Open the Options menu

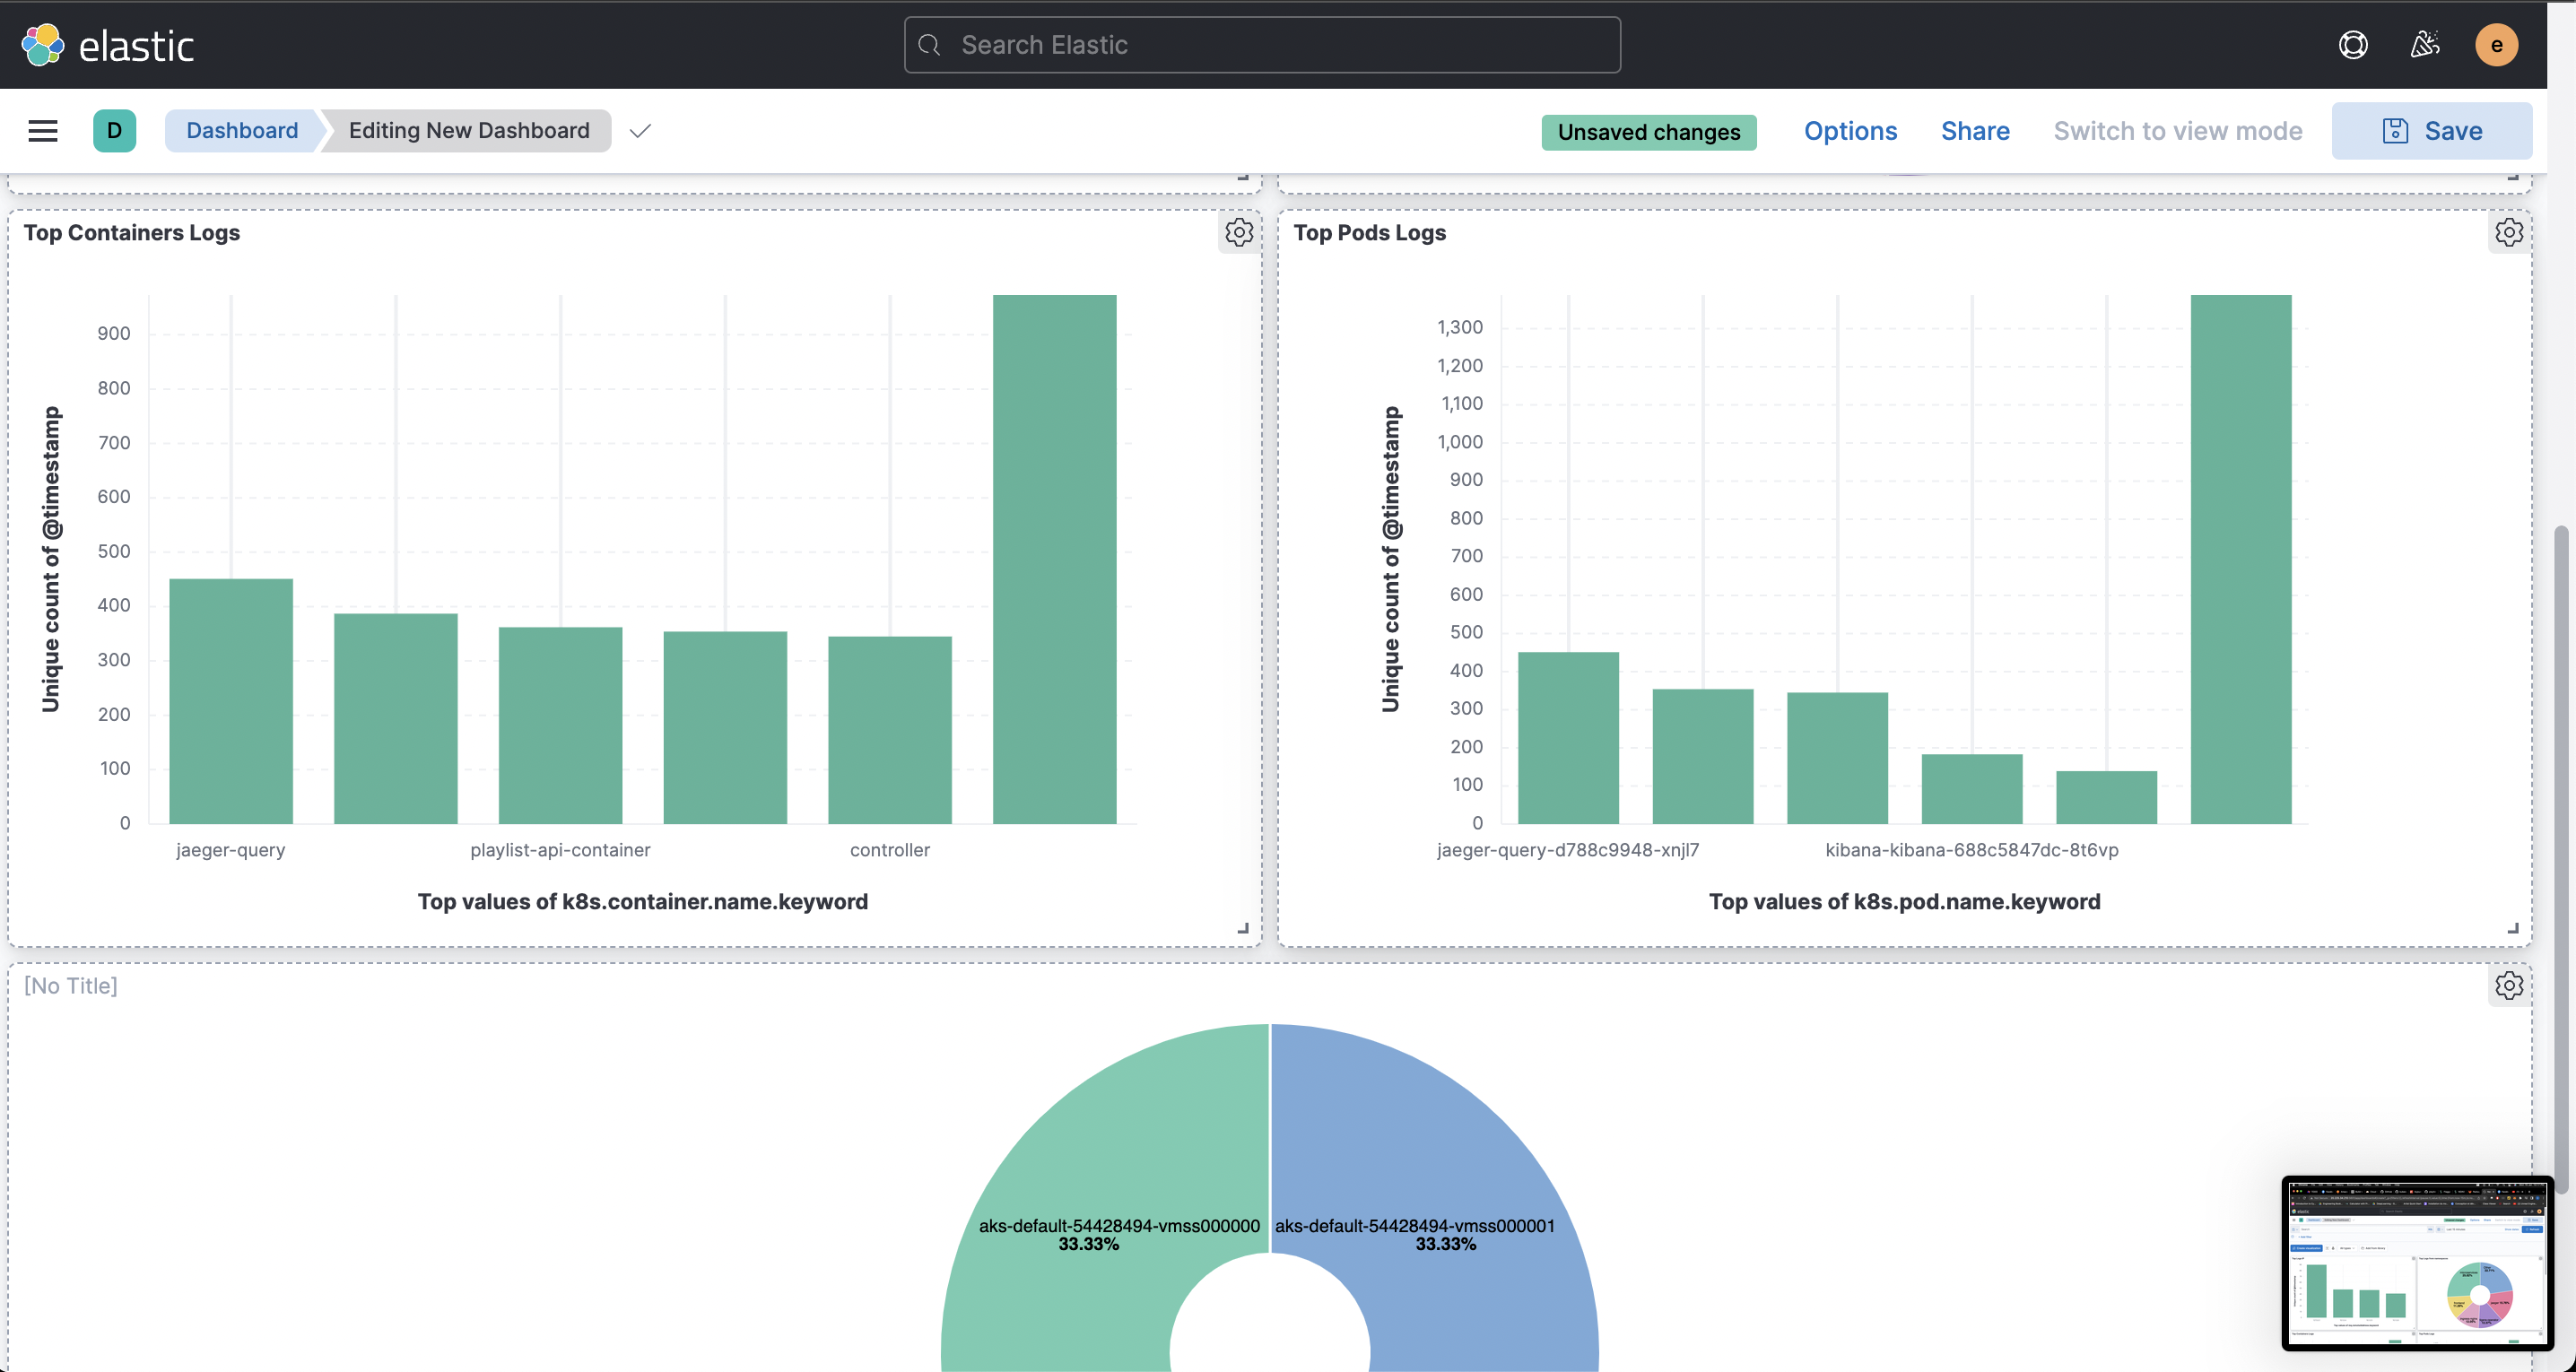(1850, 131)
